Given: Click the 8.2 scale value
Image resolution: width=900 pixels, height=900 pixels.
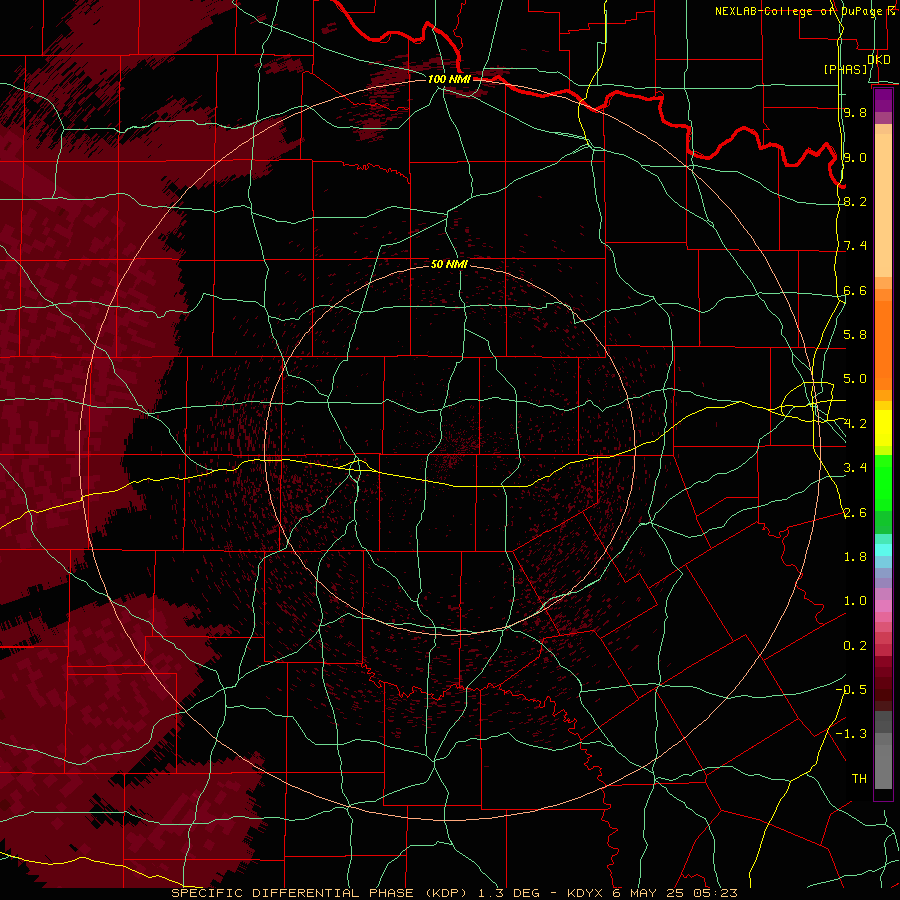Looking at the screenshot, I should [855, 201].
